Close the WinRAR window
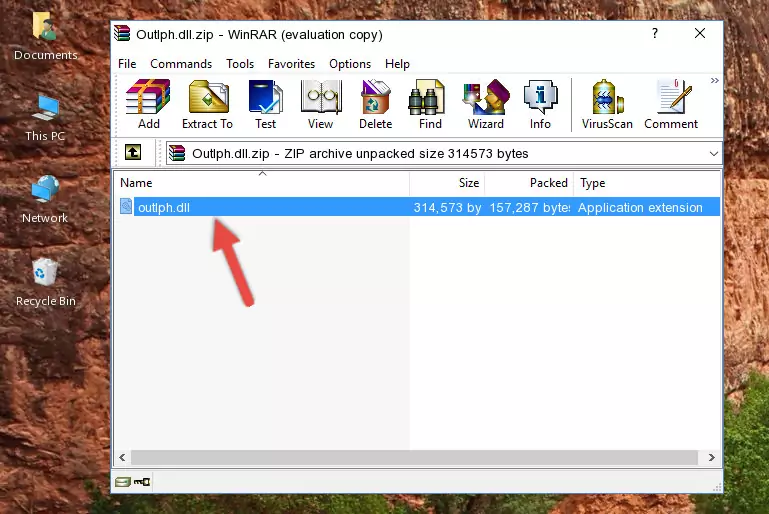 coord(700,33)
